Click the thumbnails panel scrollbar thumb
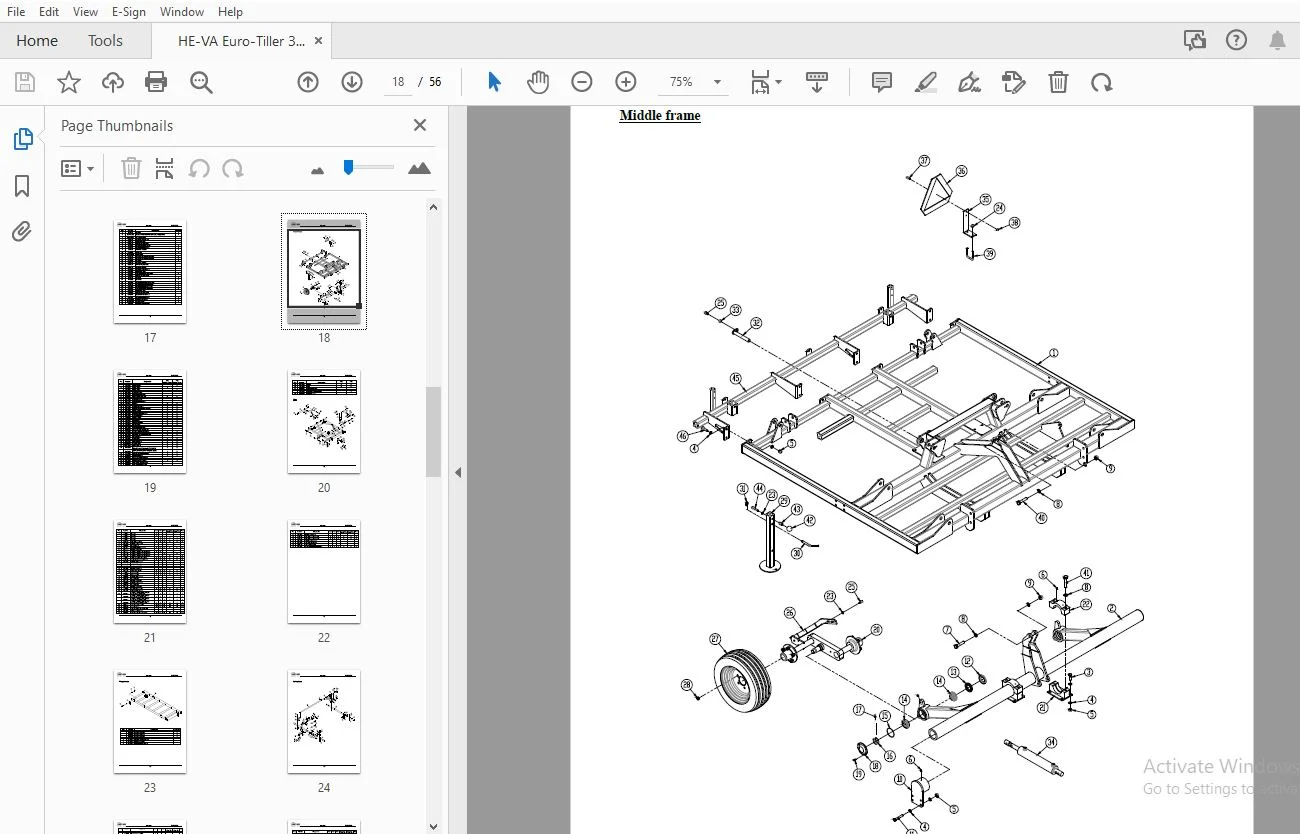Viewport: 1300px width, 834px height. coord(433,432)
